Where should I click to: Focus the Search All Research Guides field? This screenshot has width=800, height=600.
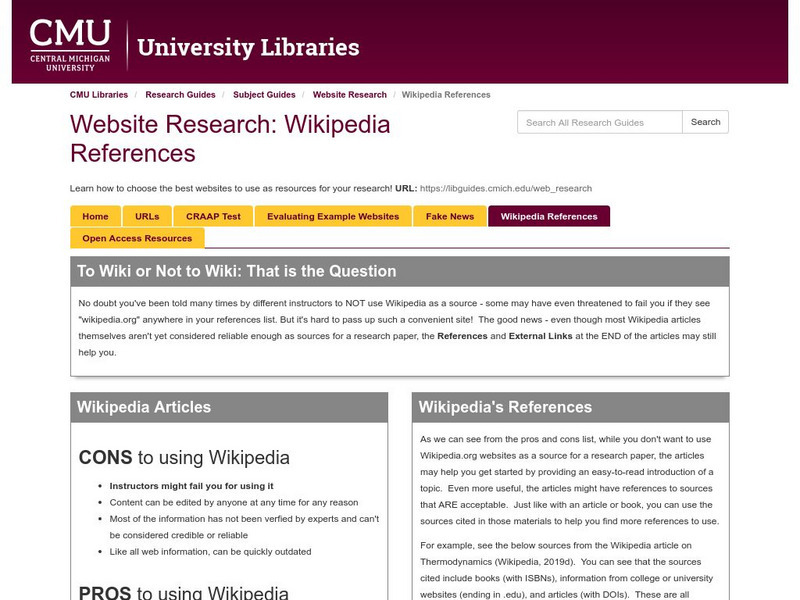599,122
